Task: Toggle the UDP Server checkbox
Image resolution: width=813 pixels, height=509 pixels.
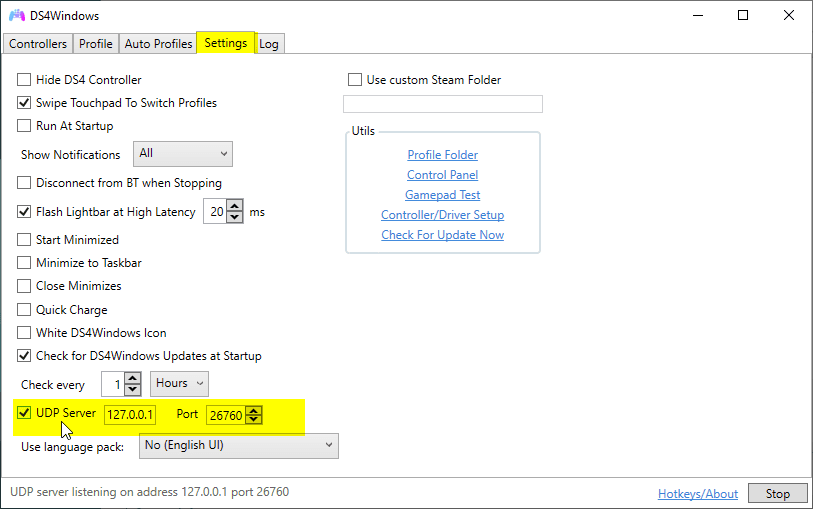Action: click(25, 413)
